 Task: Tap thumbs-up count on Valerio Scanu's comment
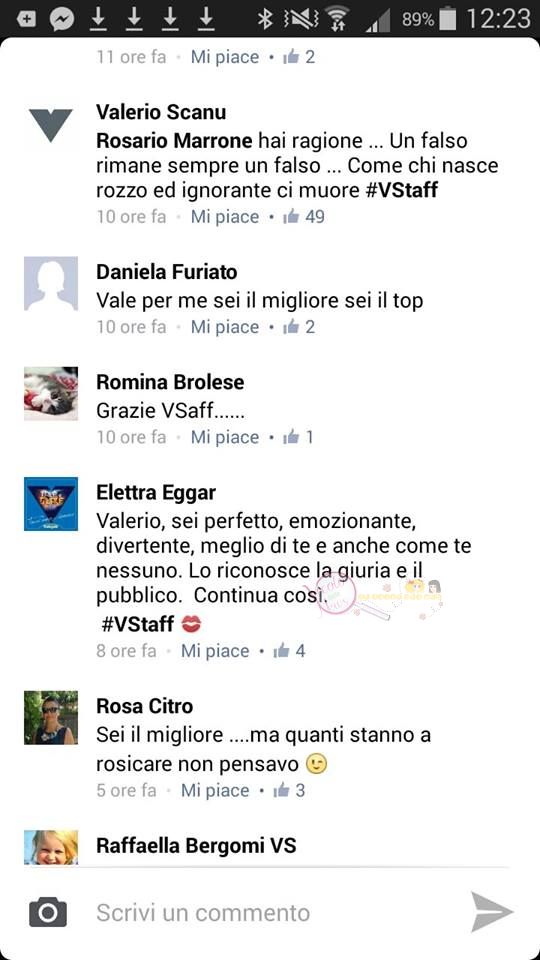point(315,217)
